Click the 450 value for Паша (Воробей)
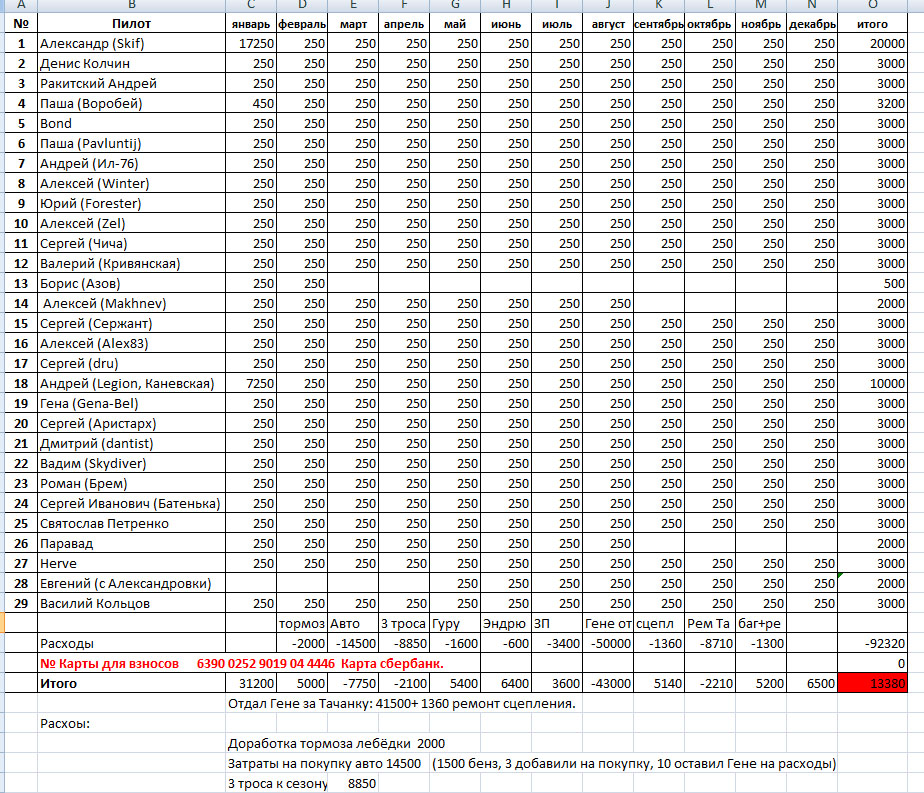924x793 pixels. click(x=251, y=104)
